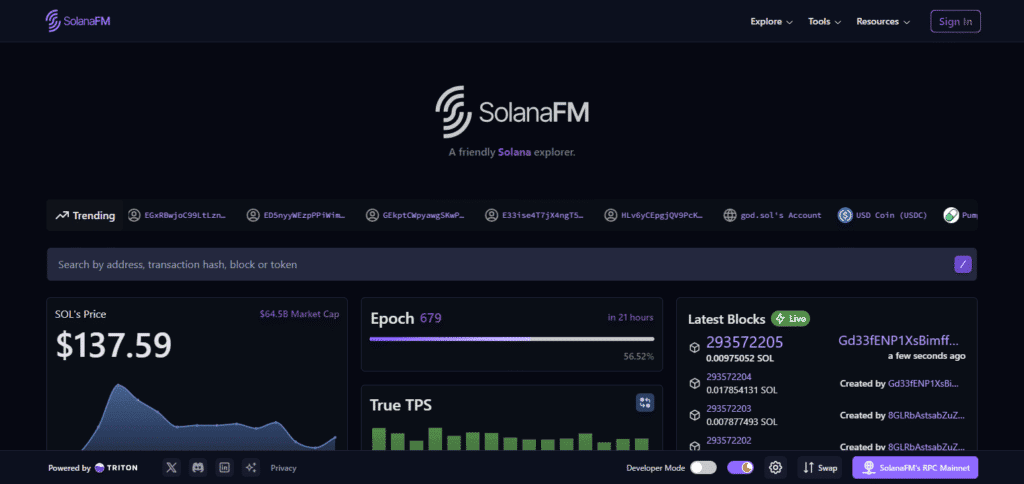Click the Trending arrow icon label
Screen dimensions: 1024x484
click(85, 216)
